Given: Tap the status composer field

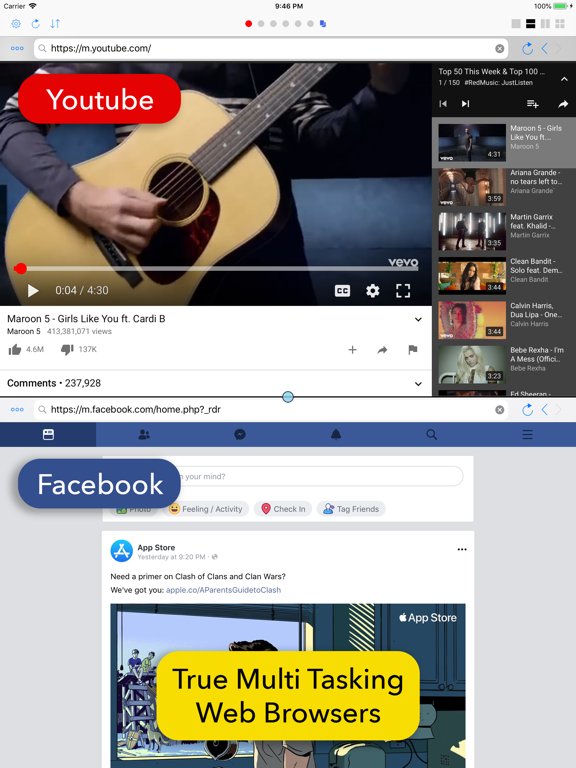Looking at the screenshot, I should [321, 477].
